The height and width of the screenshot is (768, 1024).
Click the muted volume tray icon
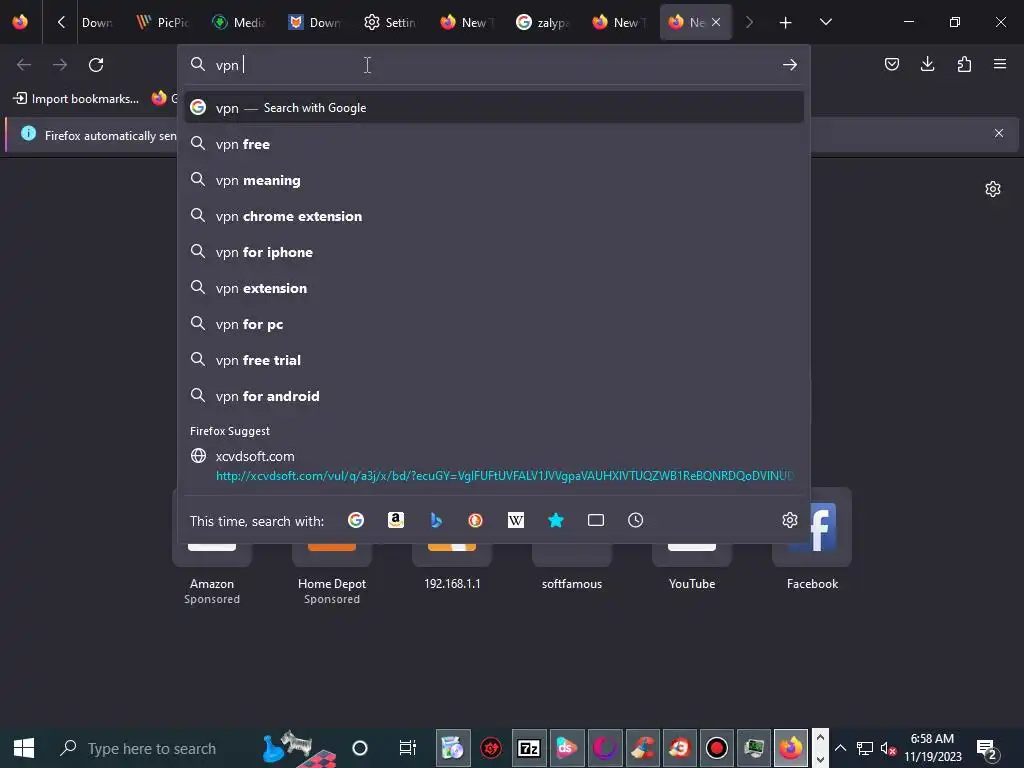coord(888,748)
